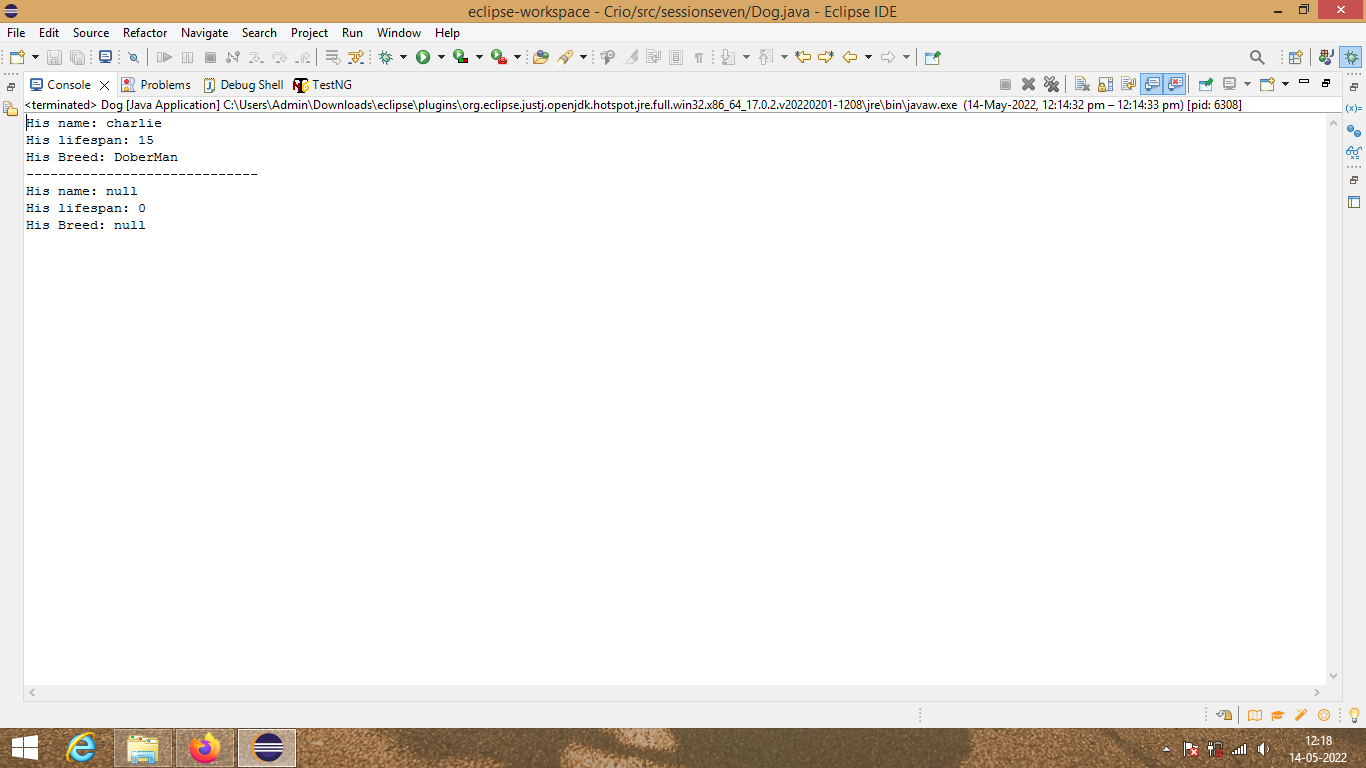Image resolution: width=1366 pixels, height=768 pixels.
Task: Expand the Back history dropdown arrow
Action: coord(868,57)
